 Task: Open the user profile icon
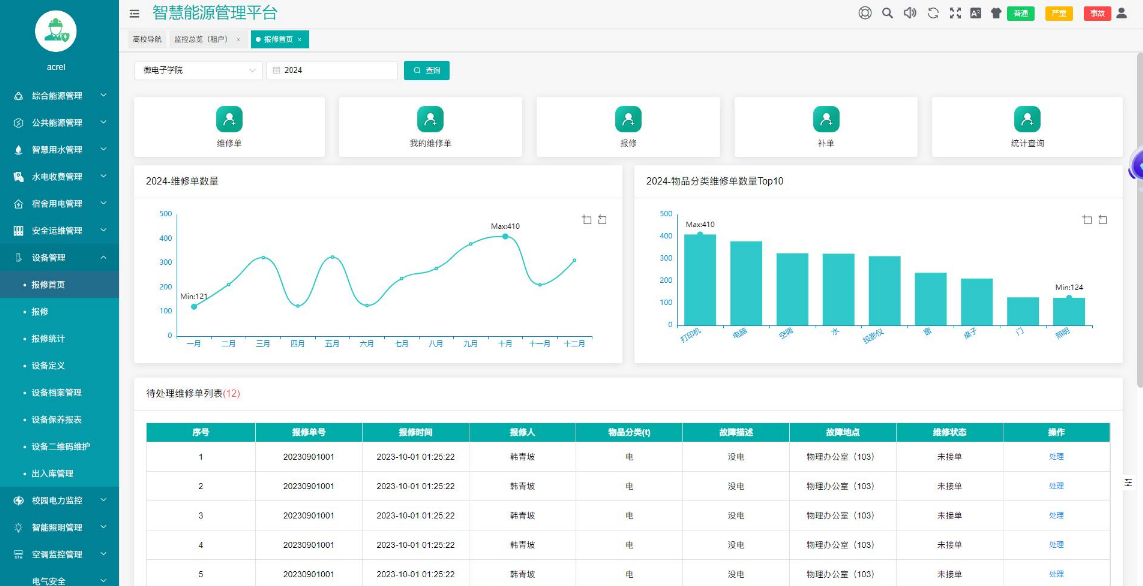pyautogui.click(x=1121, y=13)
